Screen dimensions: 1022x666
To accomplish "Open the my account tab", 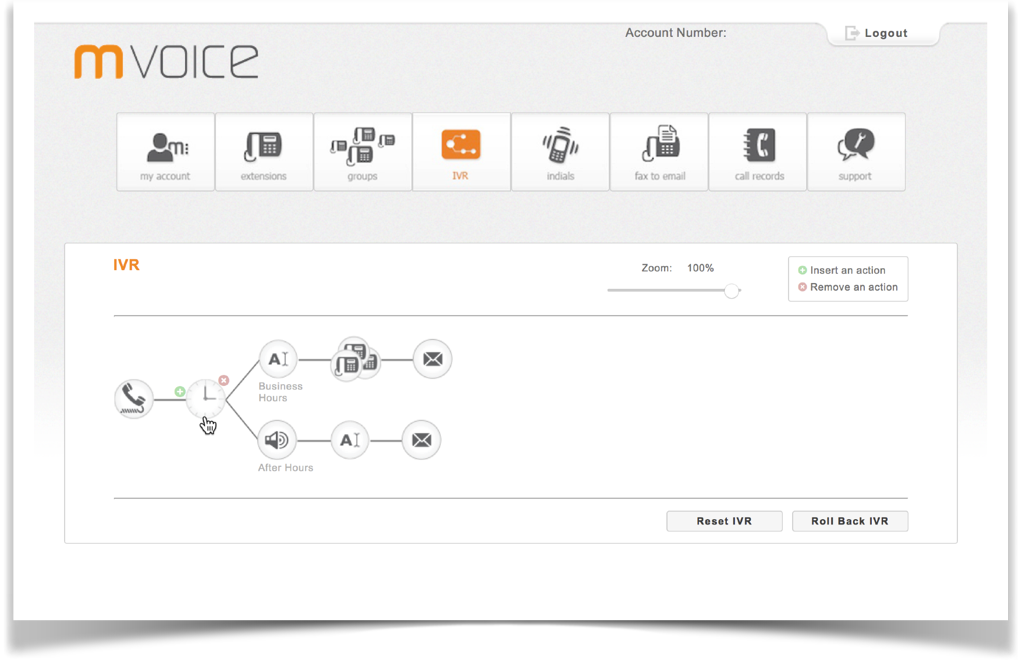I will pyautogui.click(x=166, y=152).
